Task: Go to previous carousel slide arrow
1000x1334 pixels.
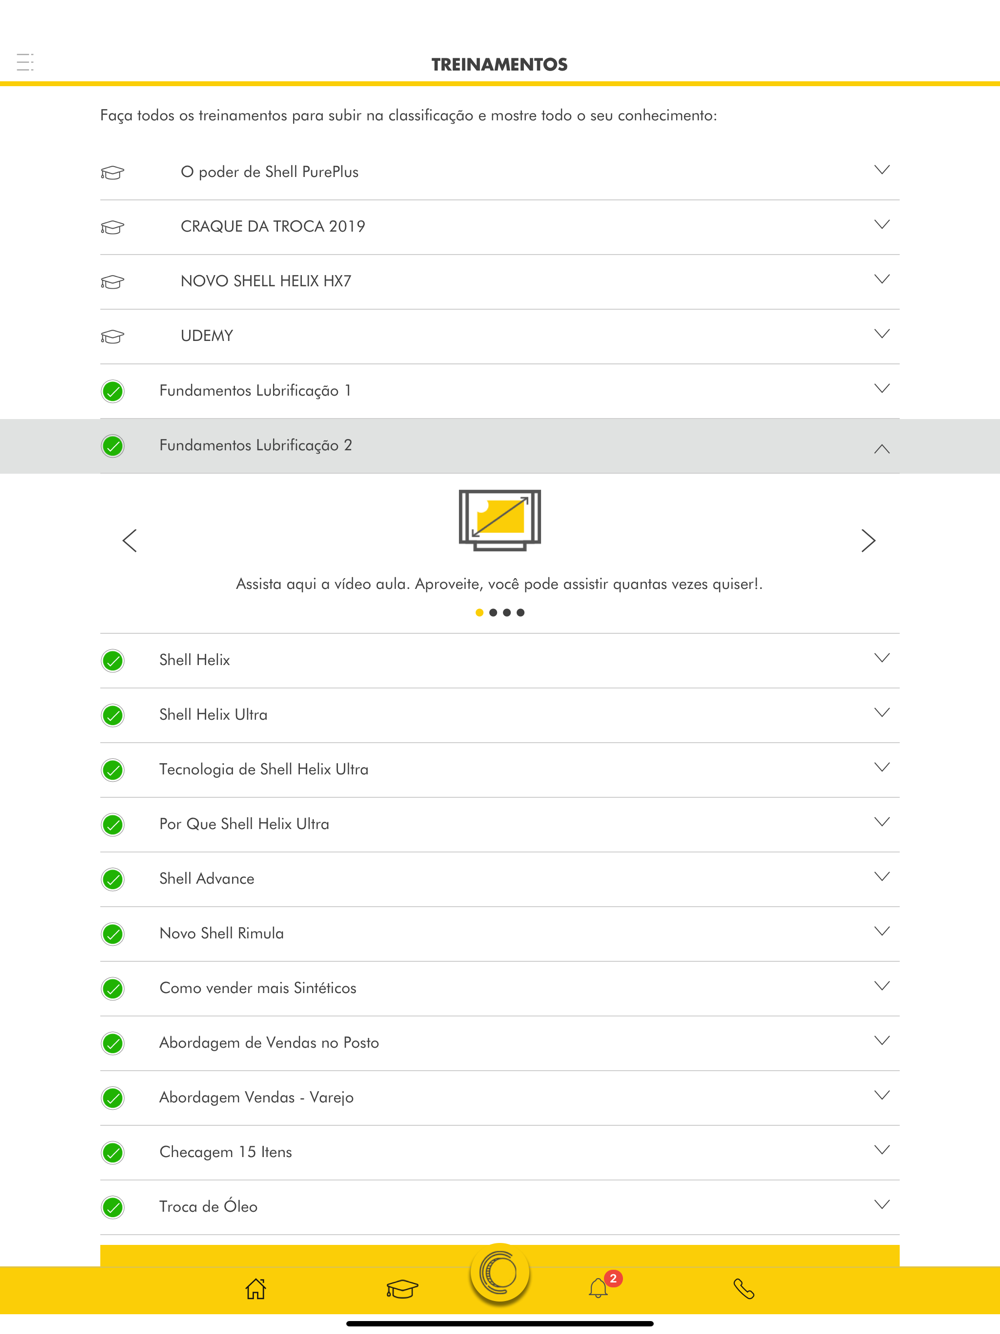Action: (x=130, y=540)
